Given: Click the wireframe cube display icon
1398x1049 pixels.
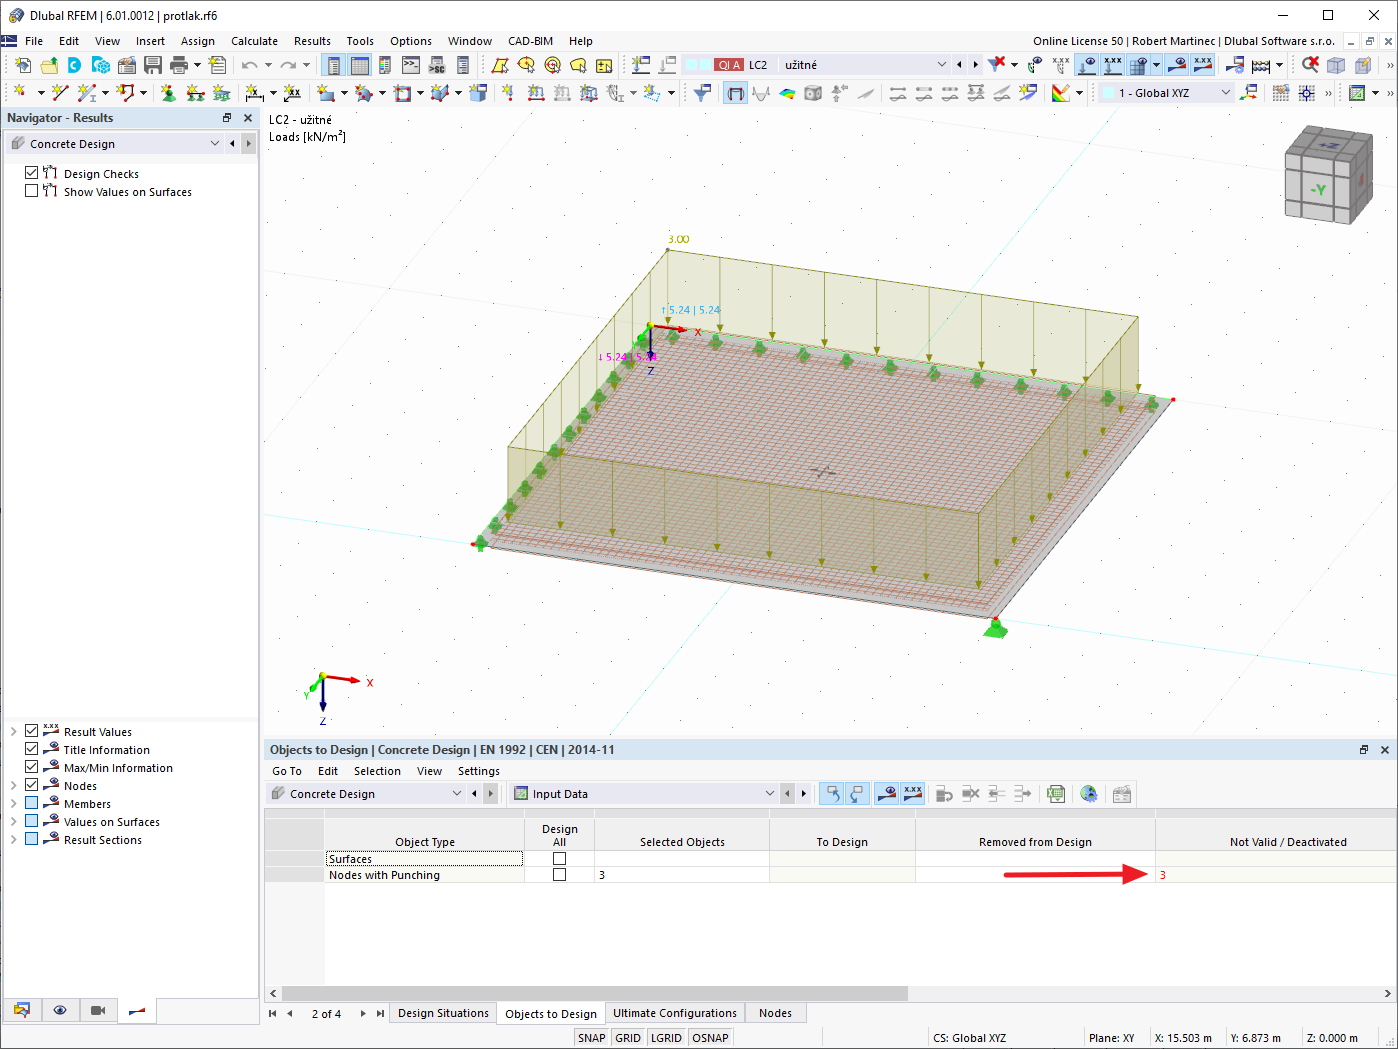Looking at the screenshot, I should (1336, 65).
